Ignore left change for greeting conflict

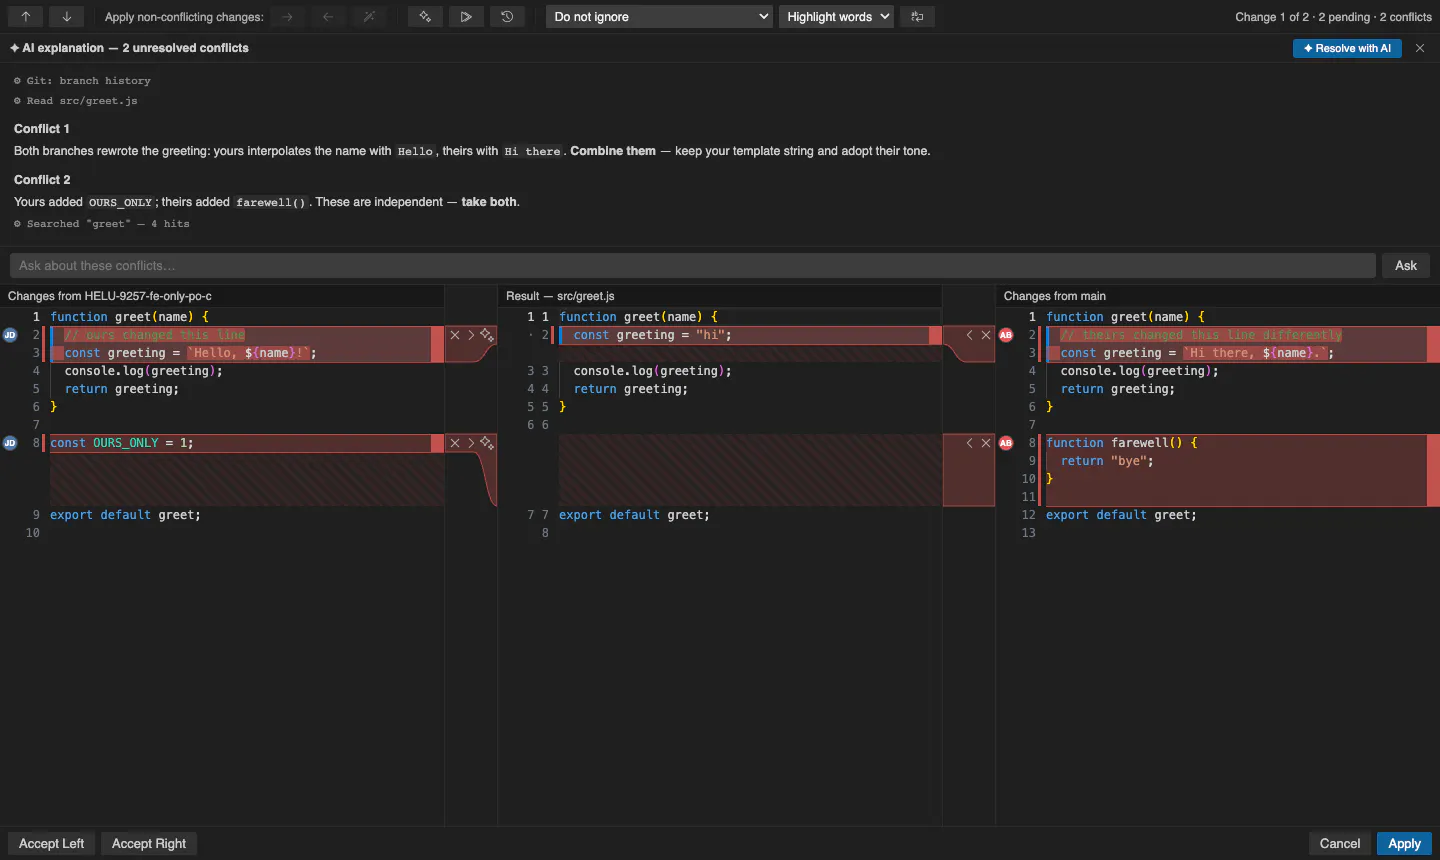coord(455,335)
